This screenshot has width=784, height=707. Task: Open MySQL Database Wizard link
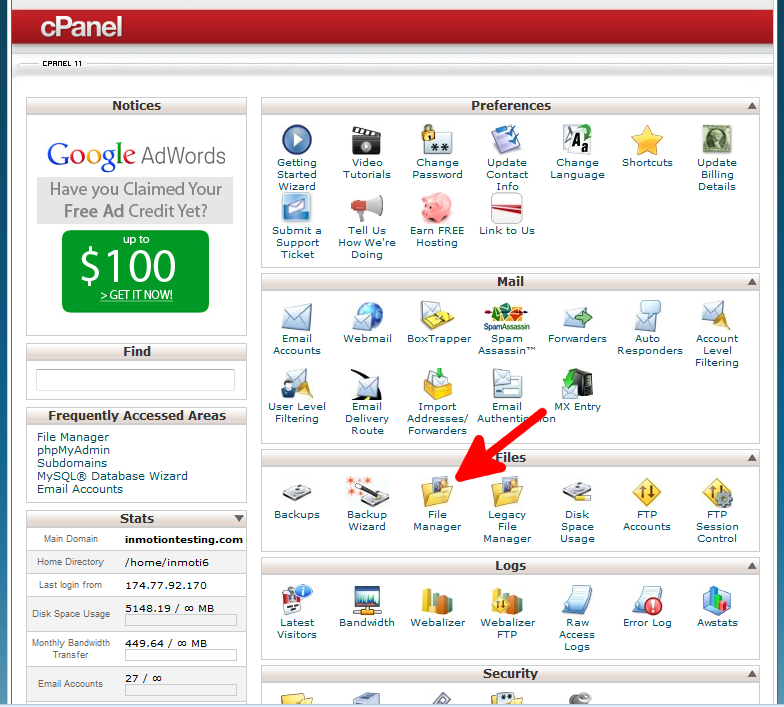112,476
